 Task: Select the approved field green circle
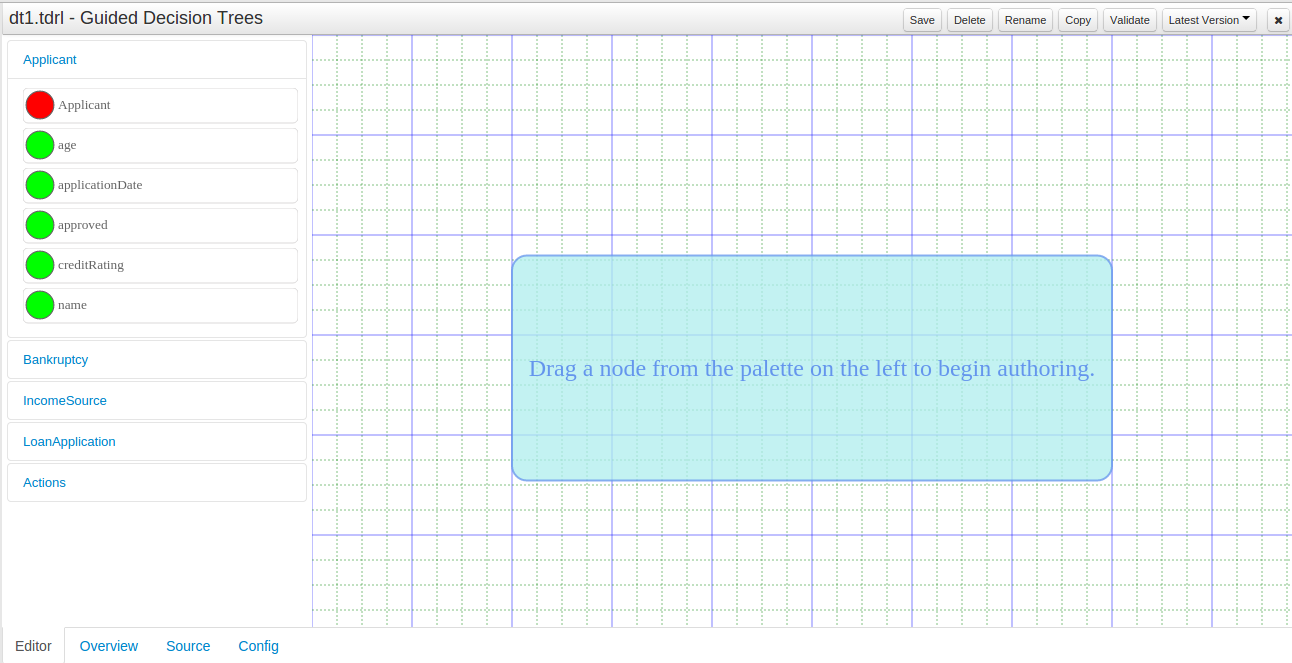(x=40, y=225)
